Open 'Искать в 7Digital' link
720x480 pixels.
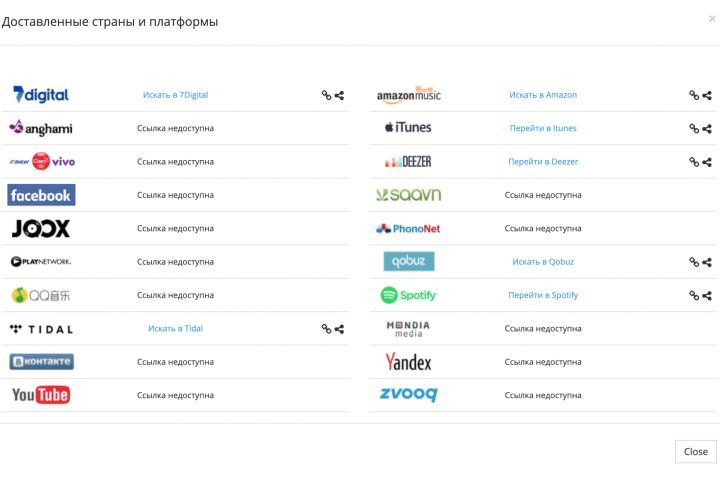[x=175, y=95]
